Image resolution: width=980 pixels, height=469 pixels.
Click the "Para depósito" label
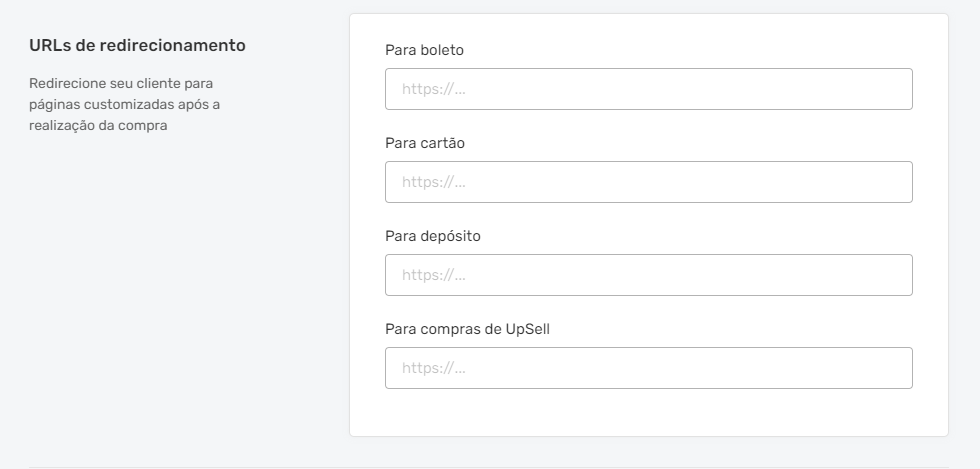coord(433,236)
